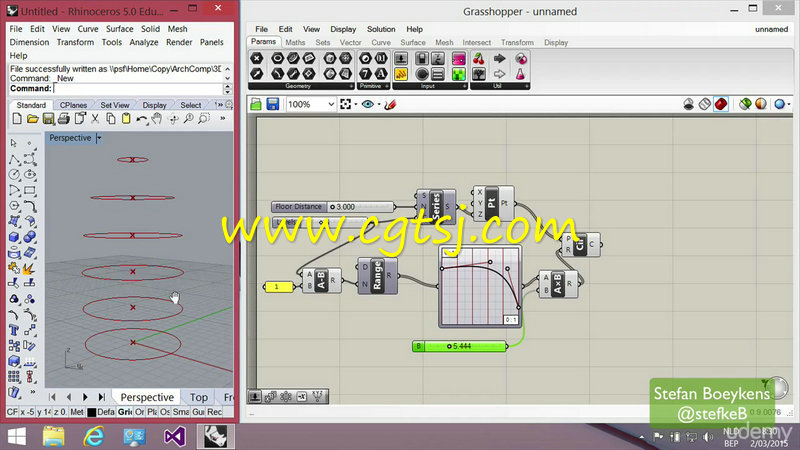The height and width of the screenshot is (450, 800).
Task: Select the Number Slider input icon
Action: click(401, 58)
